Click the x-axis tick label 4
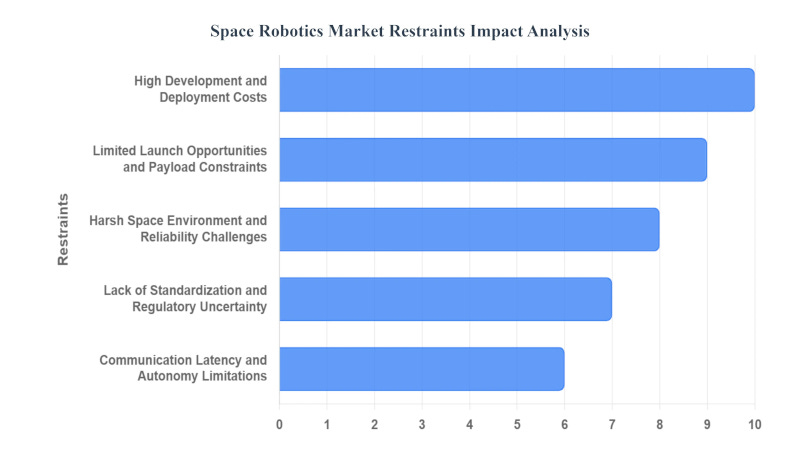The height and width of the screenshot is (450, 800). click(x=469, y=424)
